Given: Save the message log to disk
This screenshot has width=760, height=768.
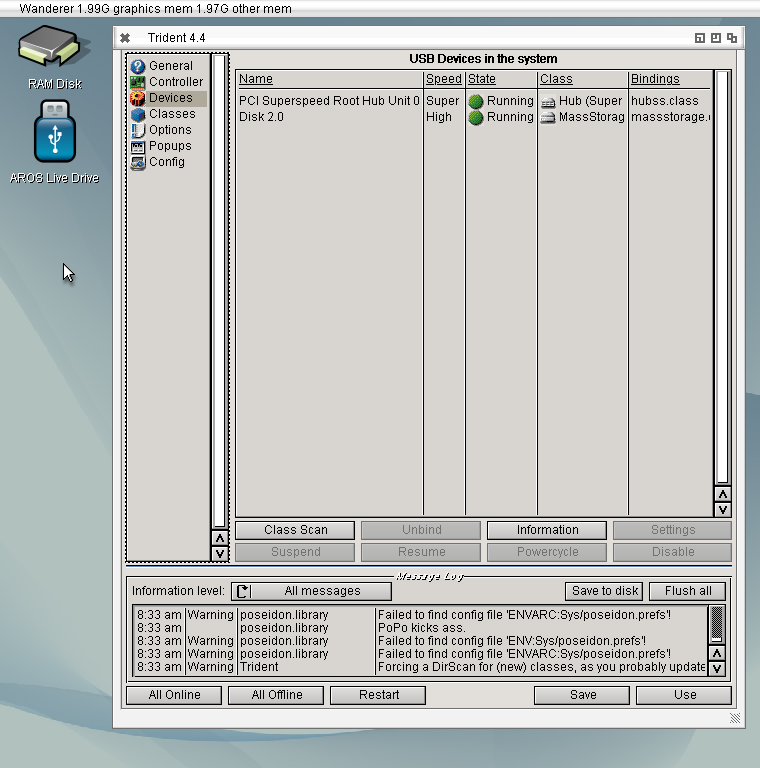Looking at the screenshot, I should [604, 591].
